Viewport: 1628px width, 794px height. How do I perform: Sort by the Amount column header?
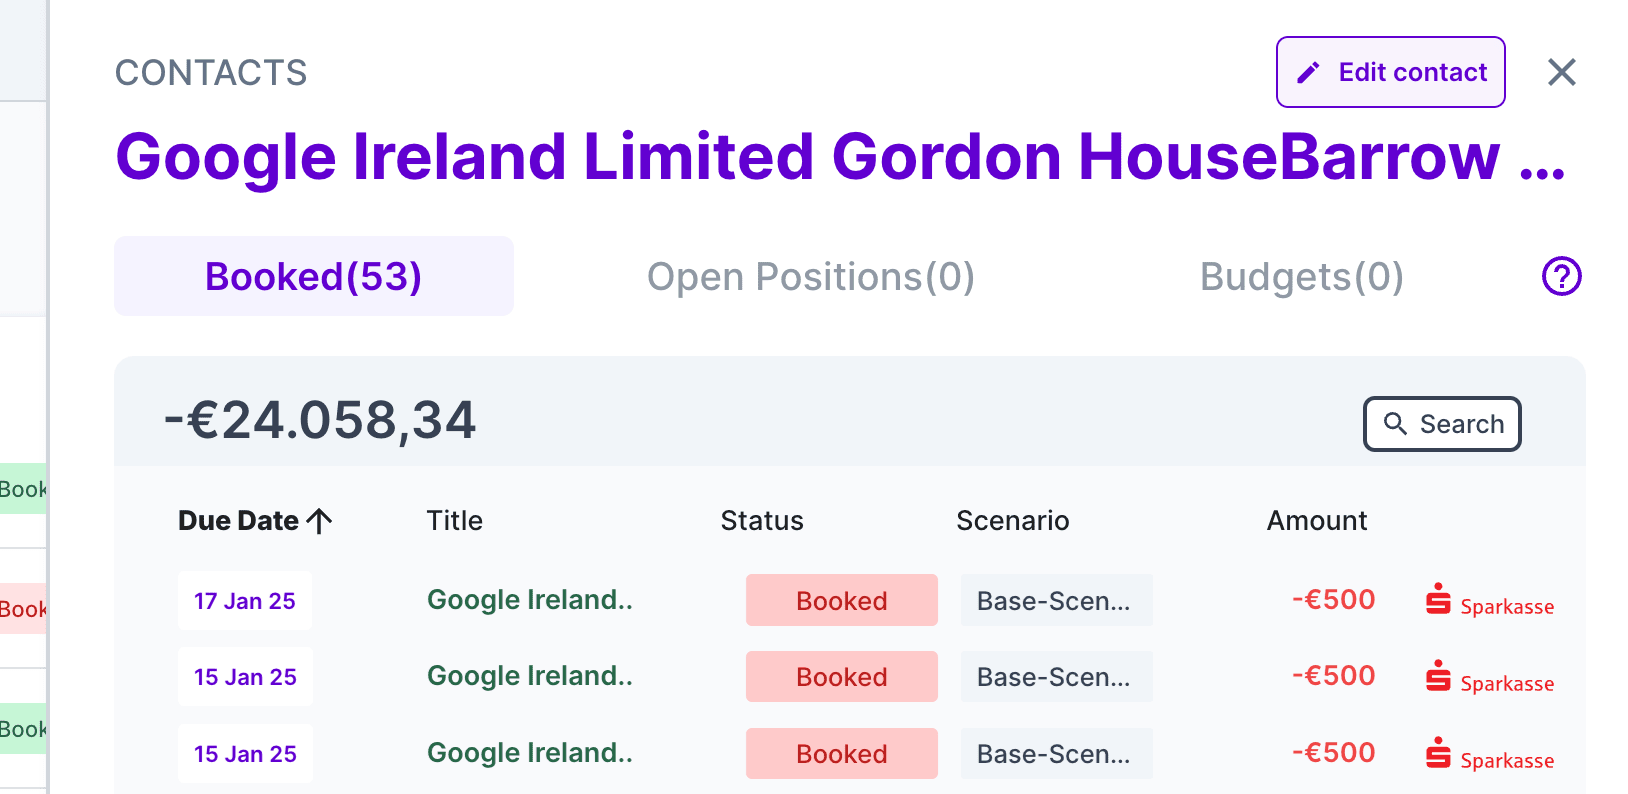(x=1316, y=521)
